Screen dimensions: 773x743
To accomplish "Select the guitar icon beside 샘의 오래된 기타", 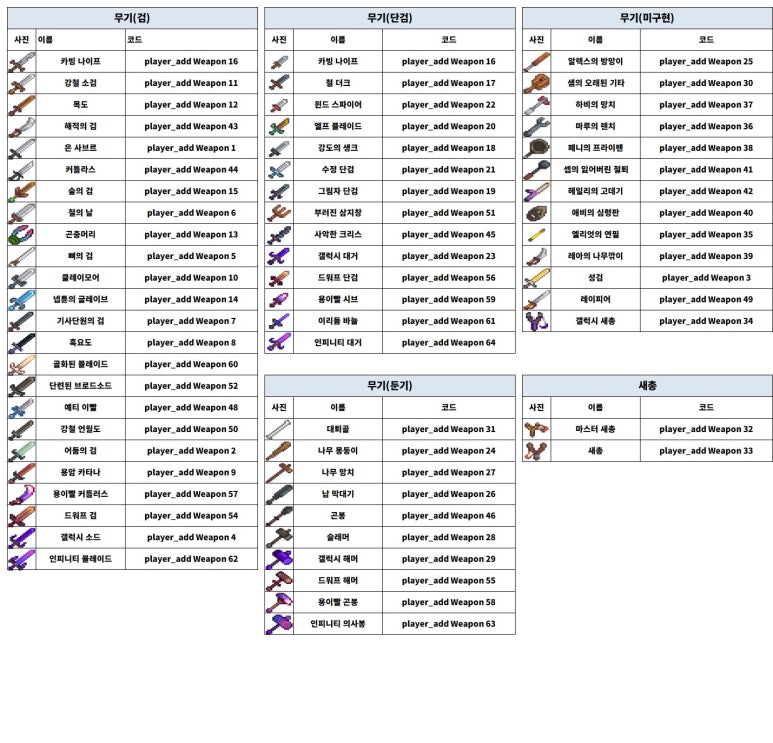I will click(537, 83).
